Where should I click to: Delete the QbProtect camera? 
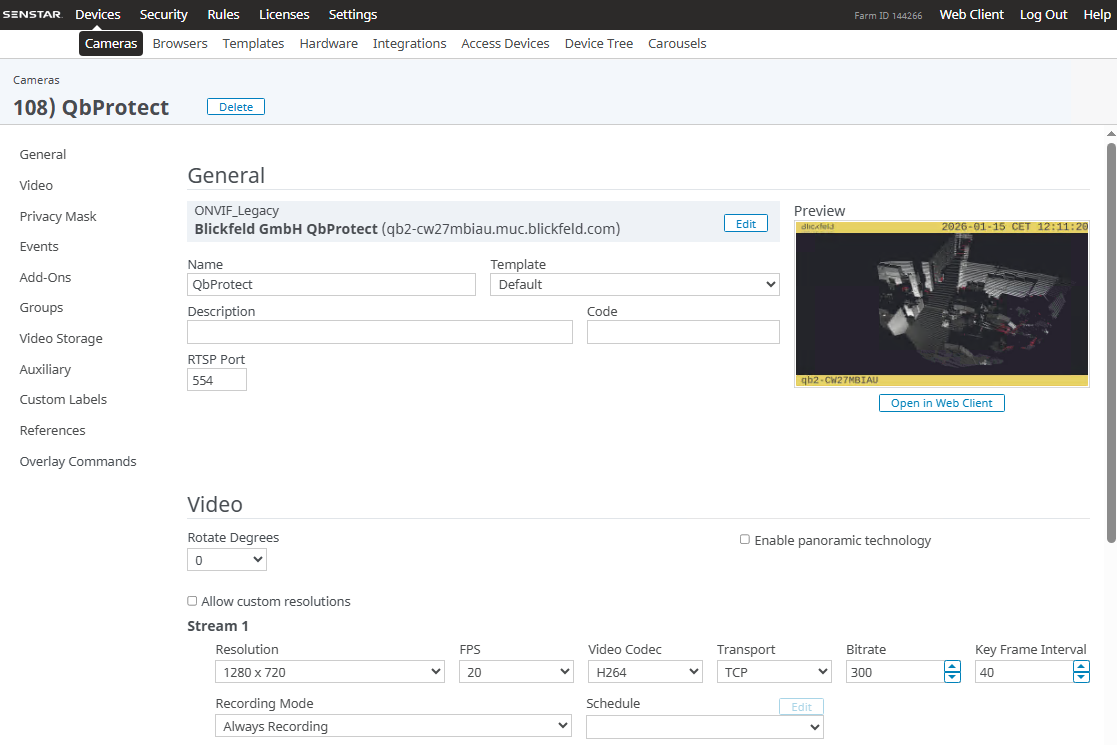236,107
